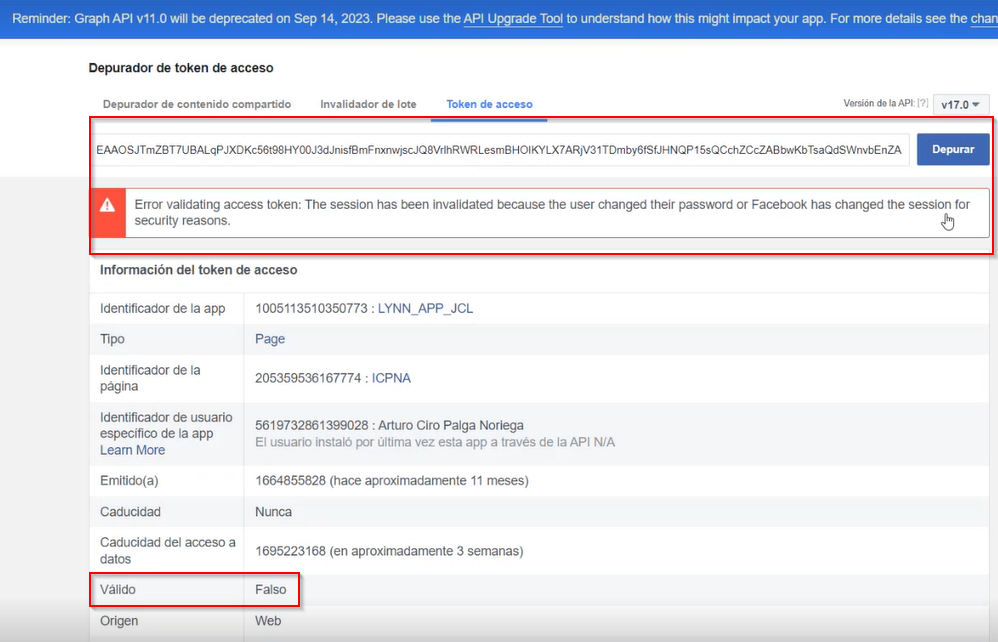Open the LYNN_APP_JCL app link
This screenshot has height=642, width=998.
pyautogui.click(x=425, y=308)
